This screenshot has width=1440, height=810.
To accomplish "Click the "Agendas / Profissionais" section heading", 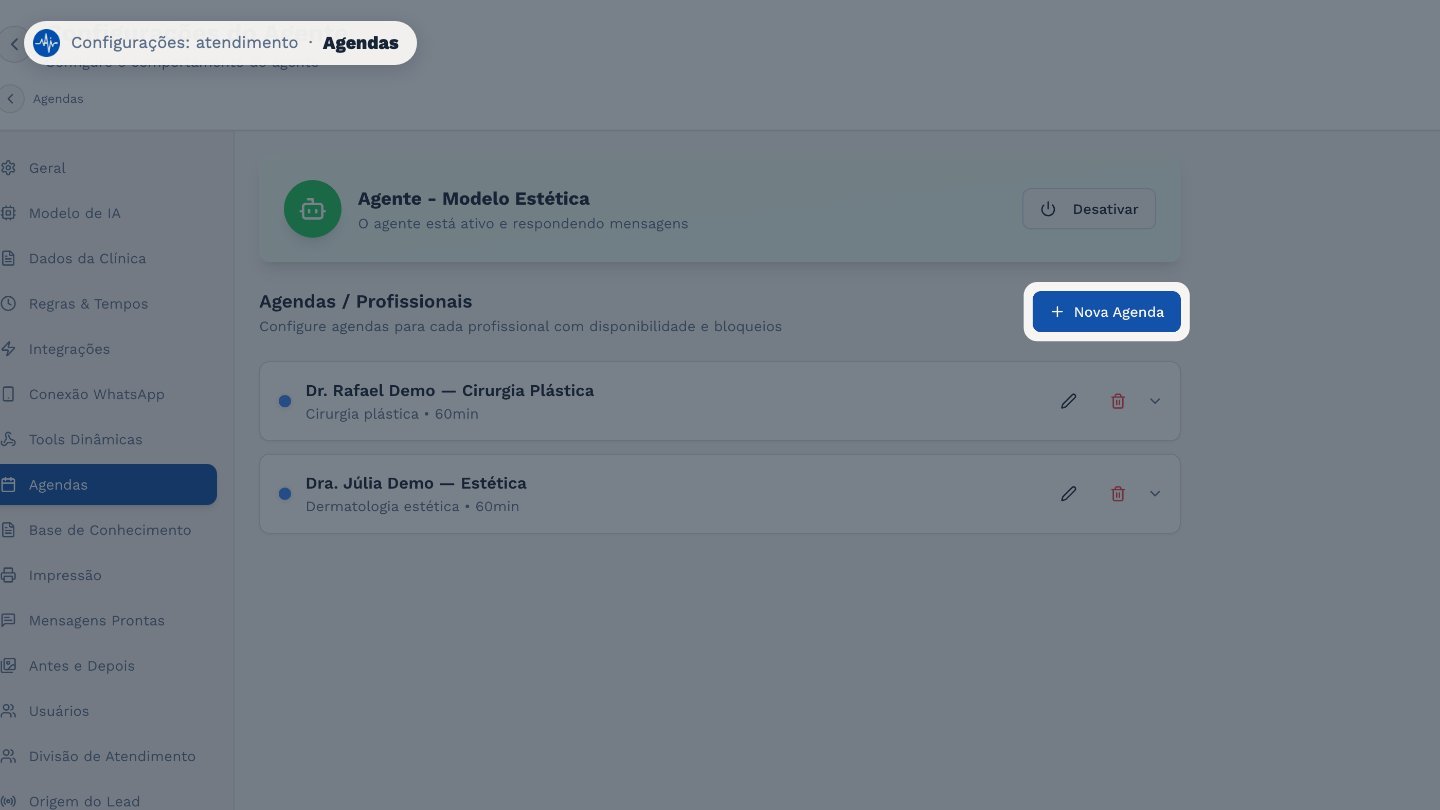I will coord(365,301).
